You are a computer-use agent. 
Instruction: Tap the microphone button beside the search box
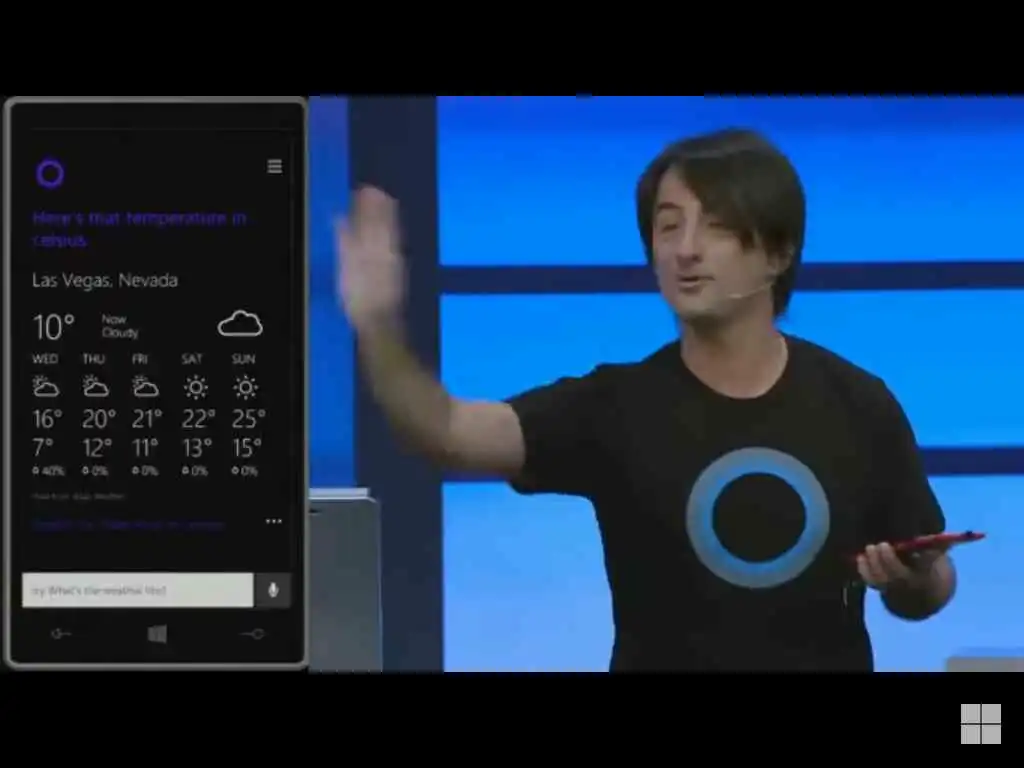(x=273, y=590)
